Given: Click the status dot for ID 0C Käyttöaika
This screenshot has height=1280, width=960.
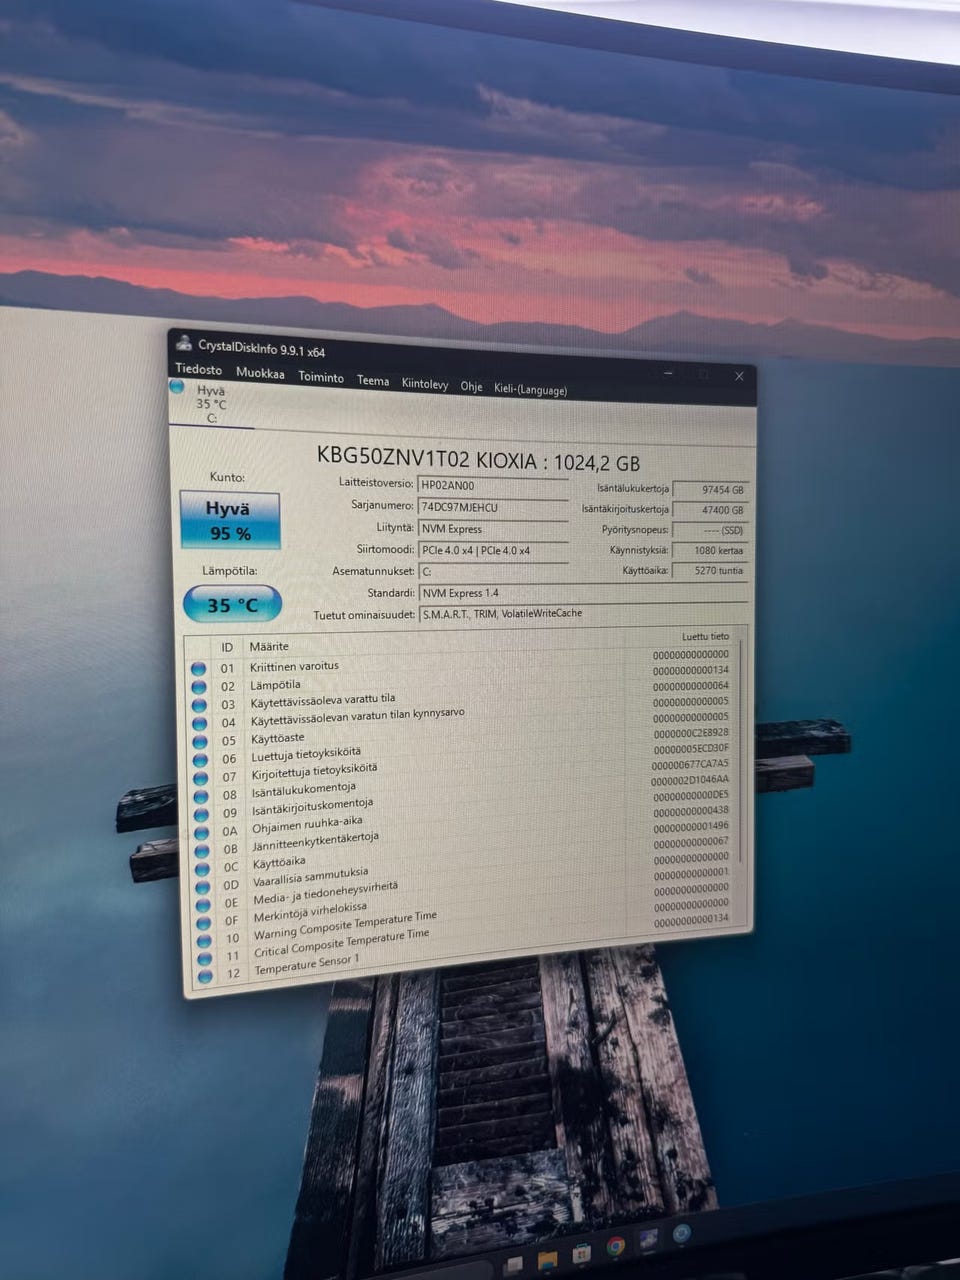Looking at the screenshot, I should pyautogui.click(x=202, y=869).
